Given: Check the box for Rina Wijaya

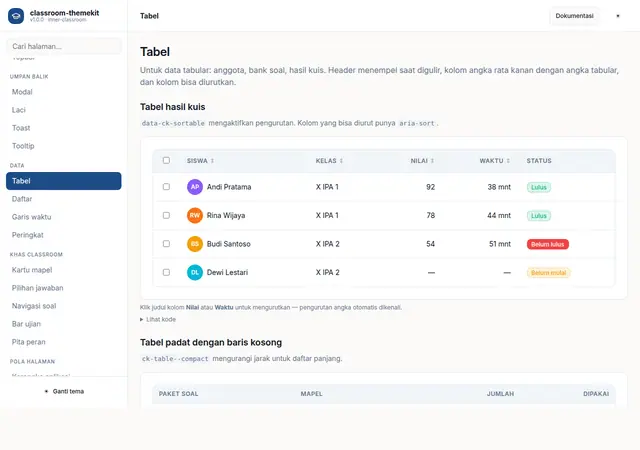Looking at the screenshot, I should click(166, 215).
